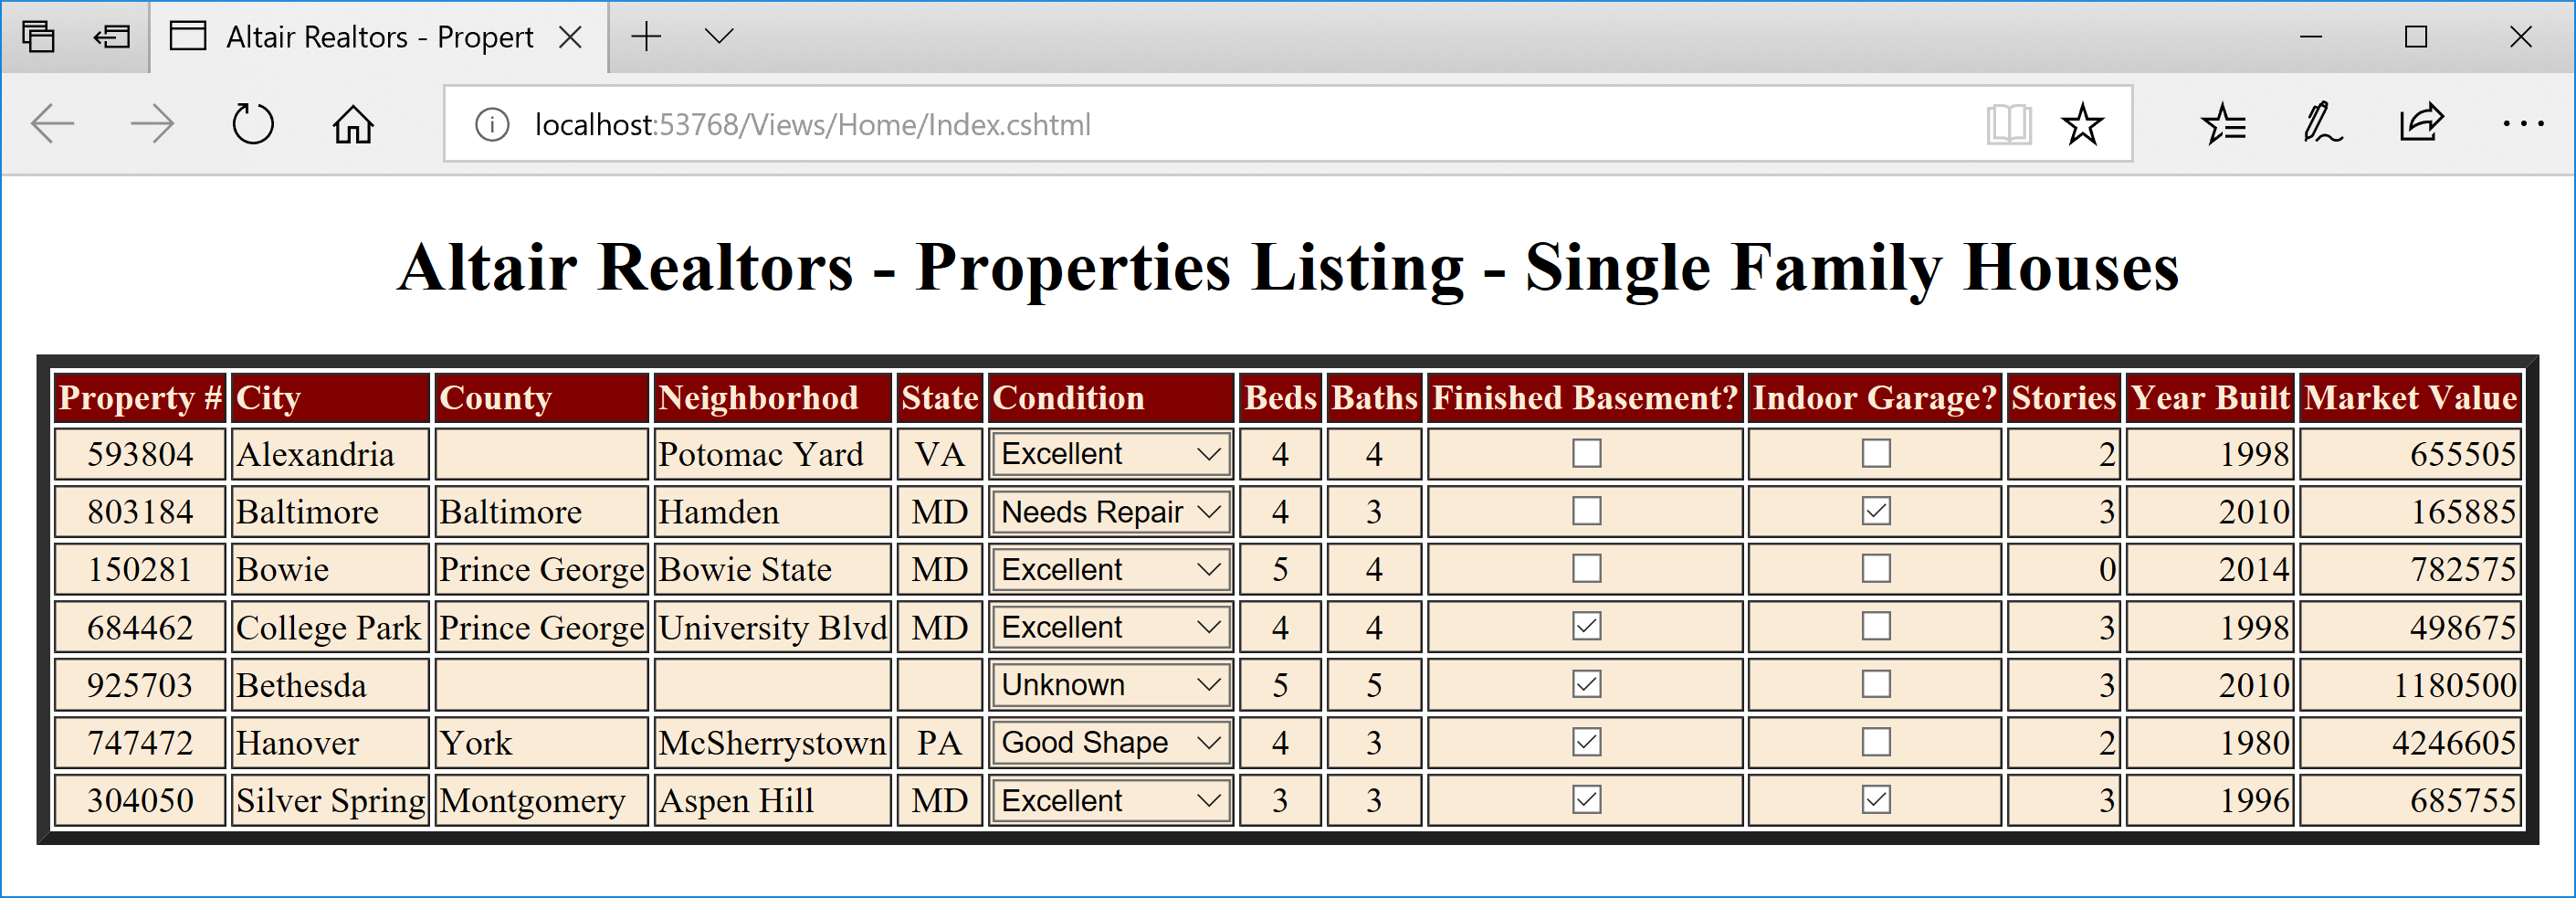Viewport: 2576px width, 898px height.
Task: Uncheck Indoor Garage for property 304050
Action: click(1875, 800)
